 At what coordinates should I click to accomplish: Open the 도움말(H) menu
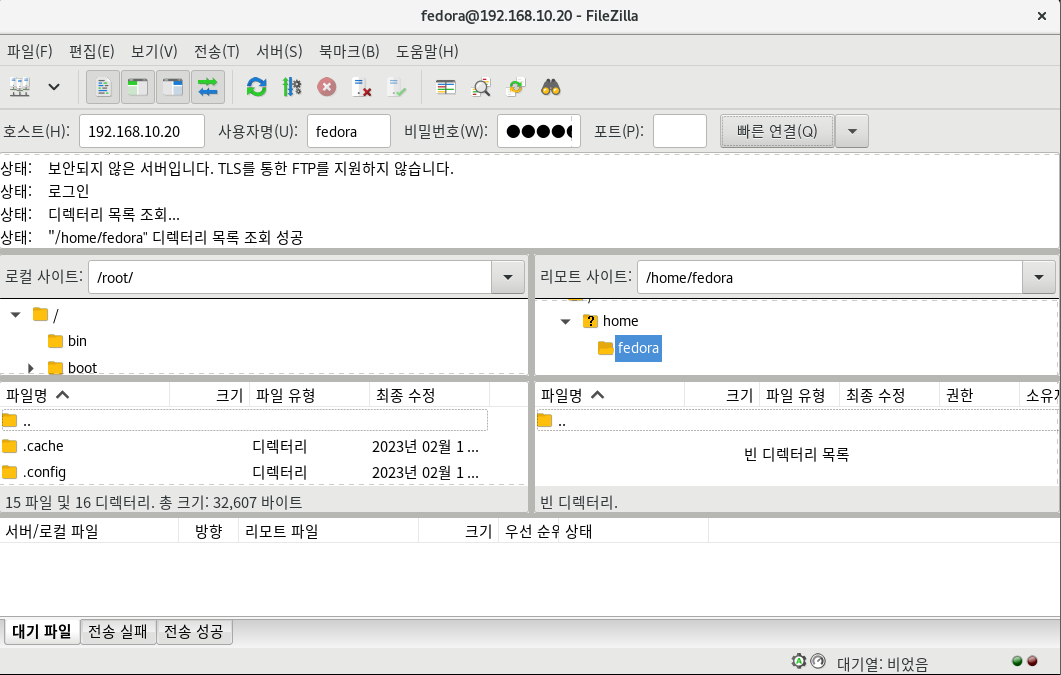click(427, 51)
